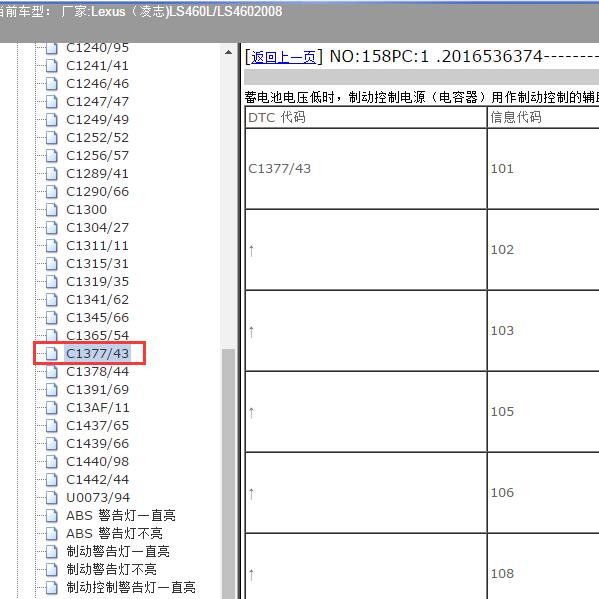Select DTC entry C1290/66

point(97,191)
